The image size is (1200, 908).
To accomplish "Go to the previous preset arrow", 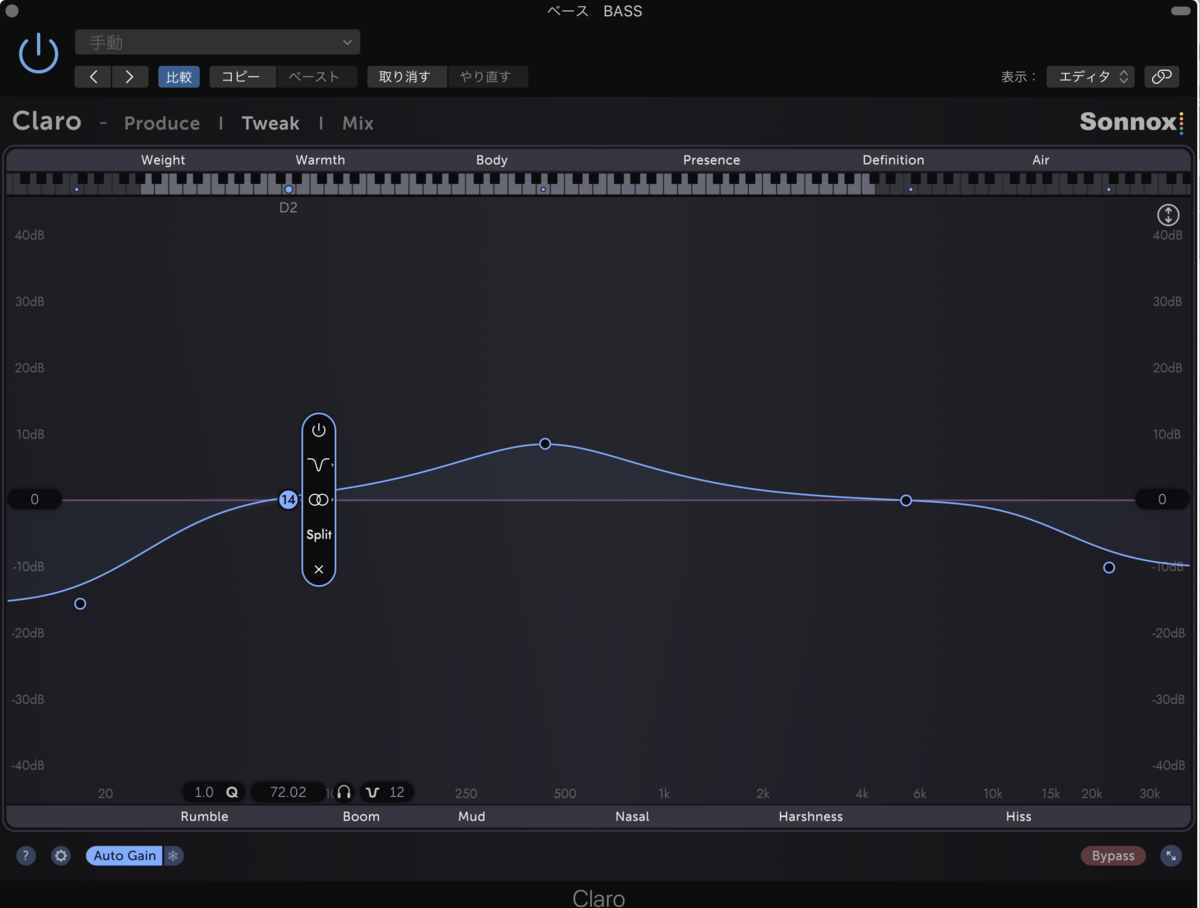I will [x=93, y=77].
